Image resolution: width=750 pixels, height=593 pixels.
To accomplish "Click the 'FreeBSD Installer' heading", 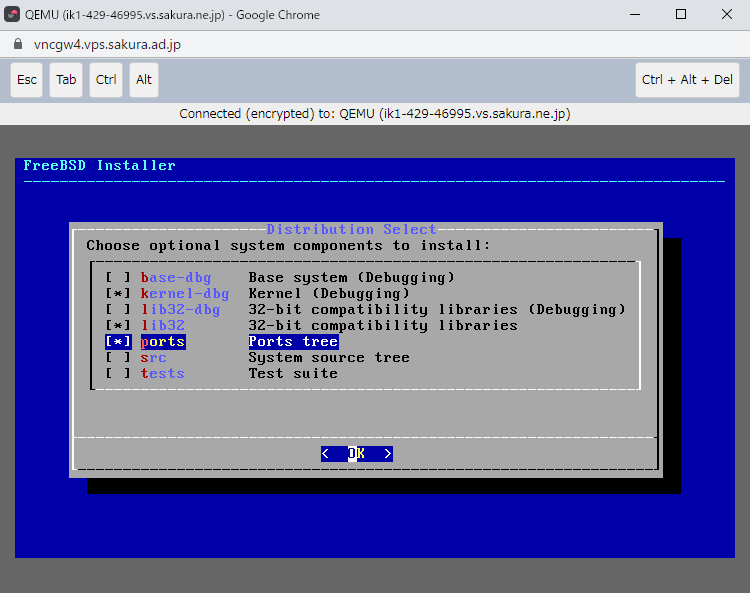I will [x=99, y=165].
